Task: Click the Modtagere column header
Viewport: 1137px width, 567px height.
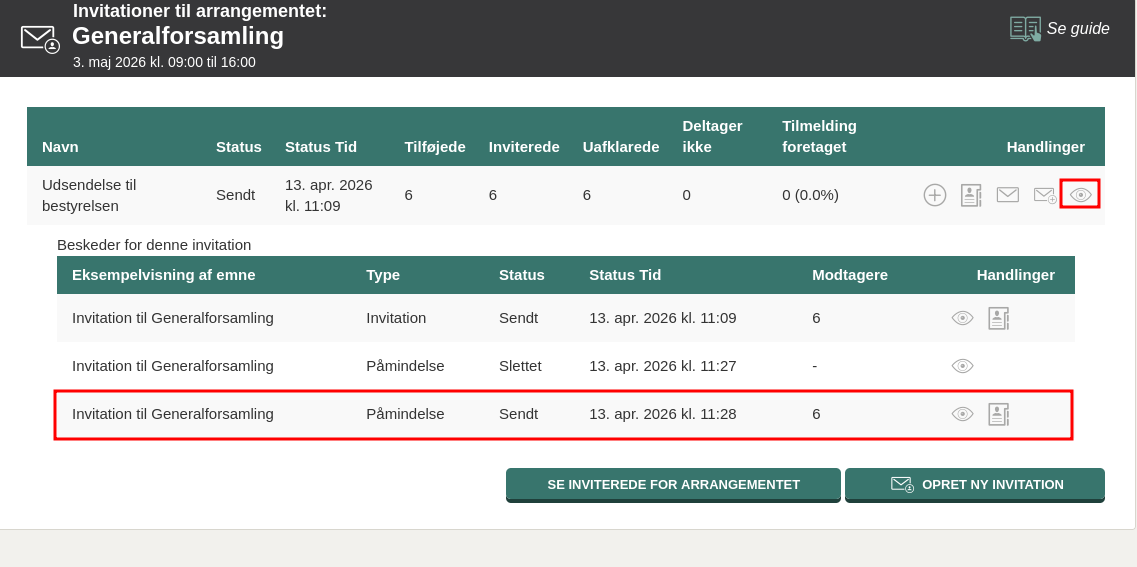Action: click(849, 275)
